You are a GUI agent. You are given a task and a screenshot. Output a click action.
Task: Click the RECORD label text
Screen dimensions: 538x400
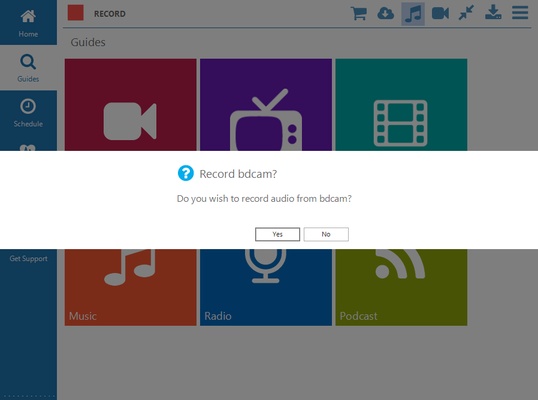110,14
